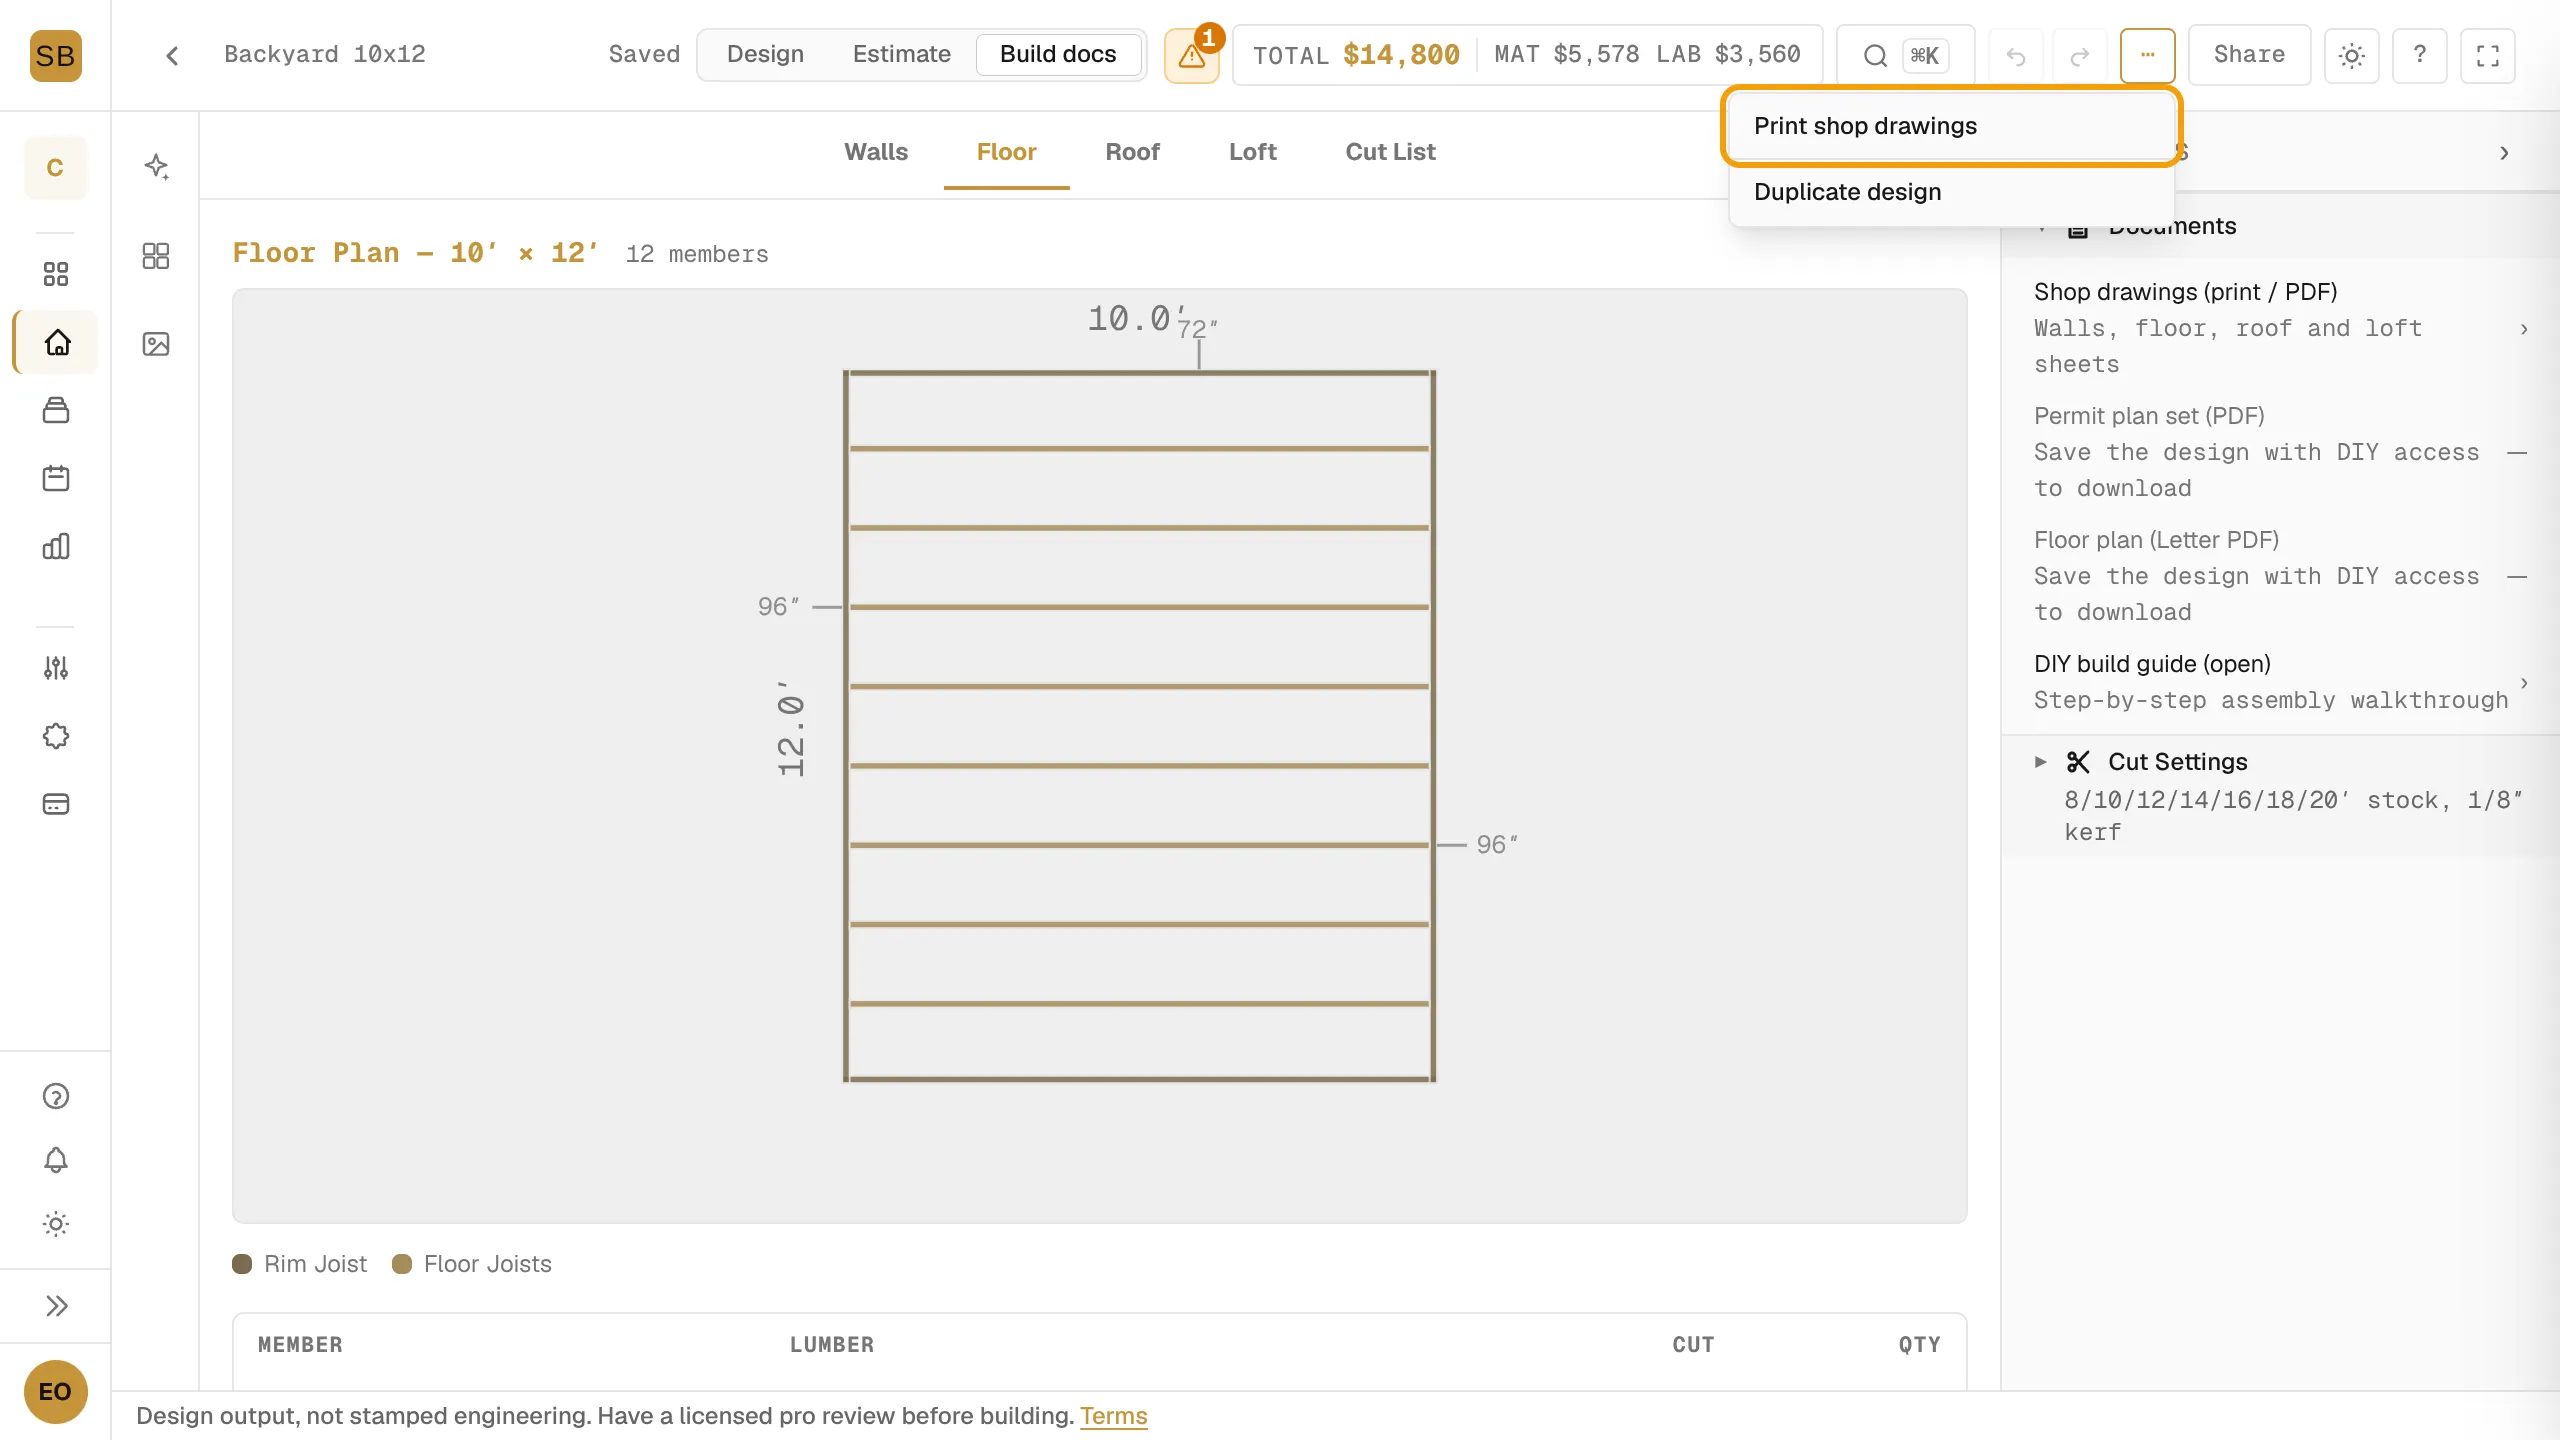This screenshot has width=2560, height=1440.
Task: Open the image gallery icon in secondary sidebar
Action: tap(156, 344)
